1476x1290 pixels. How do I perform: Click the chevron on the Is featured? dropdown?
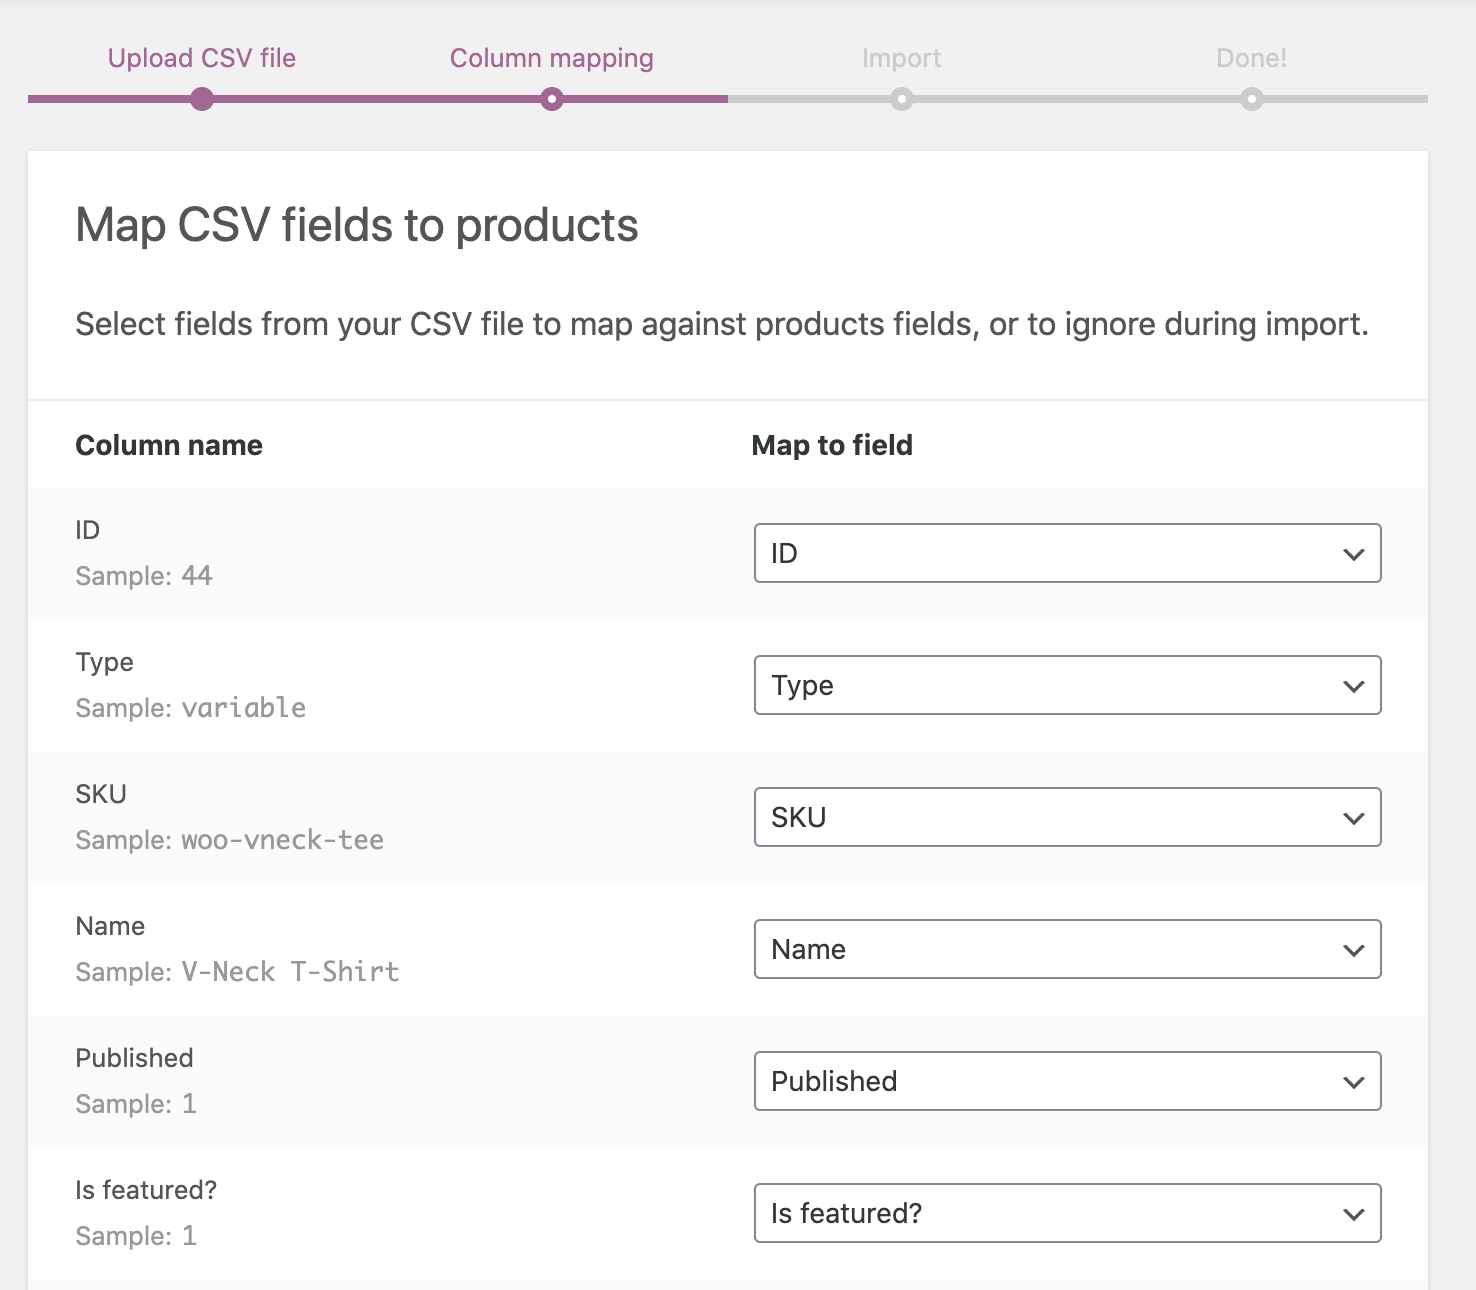pyautogui.click(x=1354, y=1213)
